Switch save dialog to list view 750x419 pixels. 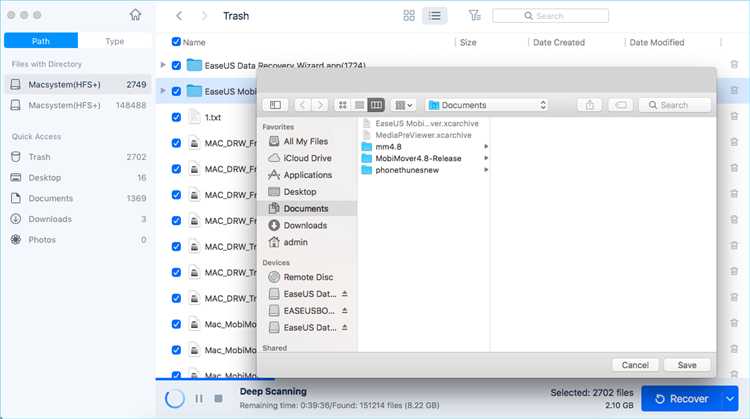[359, 105]
